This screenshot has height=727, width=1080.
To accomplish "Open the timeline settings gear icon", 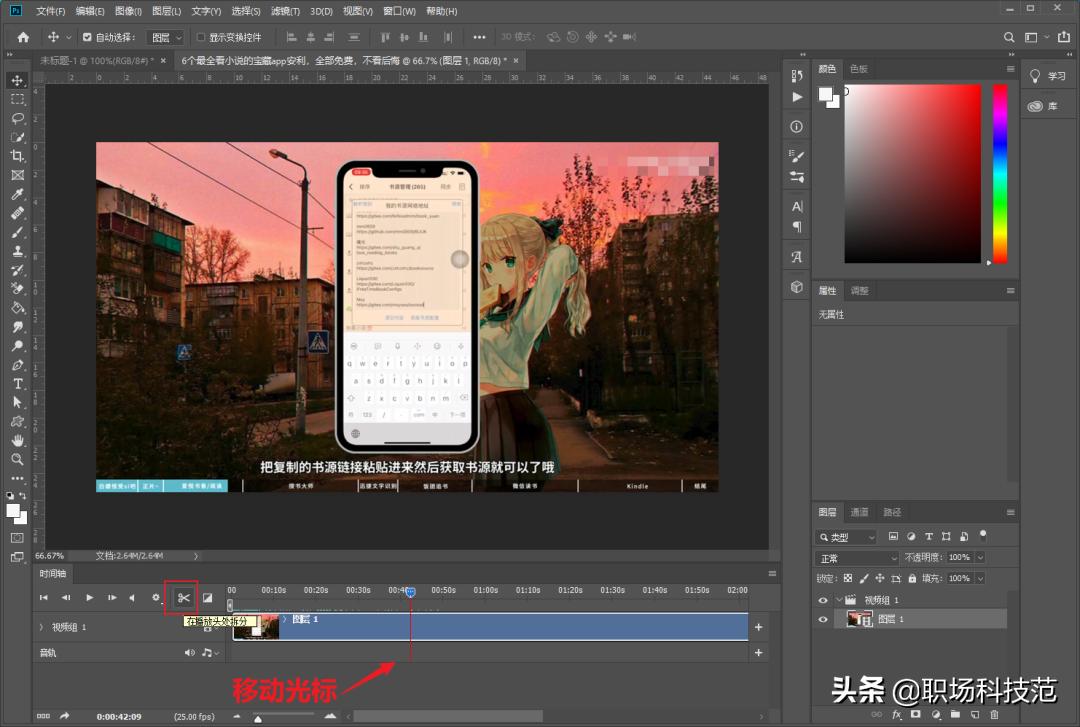I will tap(155, 597).
